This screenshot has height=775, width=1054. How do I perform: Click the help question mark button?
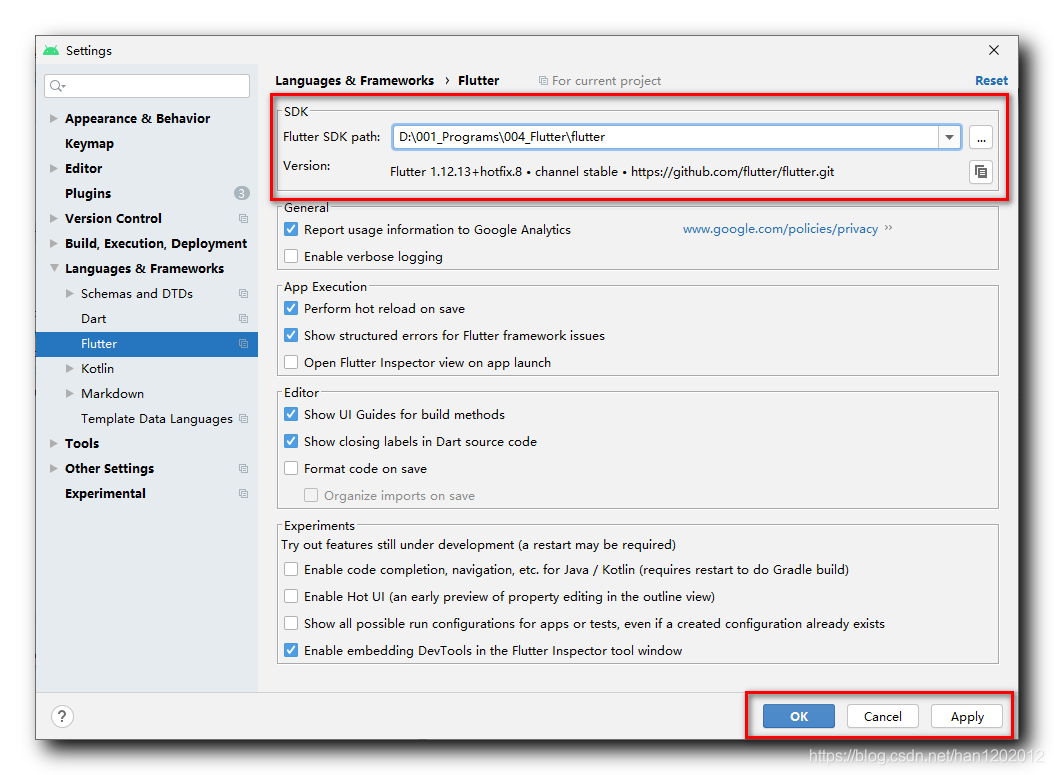click(62, 717)
